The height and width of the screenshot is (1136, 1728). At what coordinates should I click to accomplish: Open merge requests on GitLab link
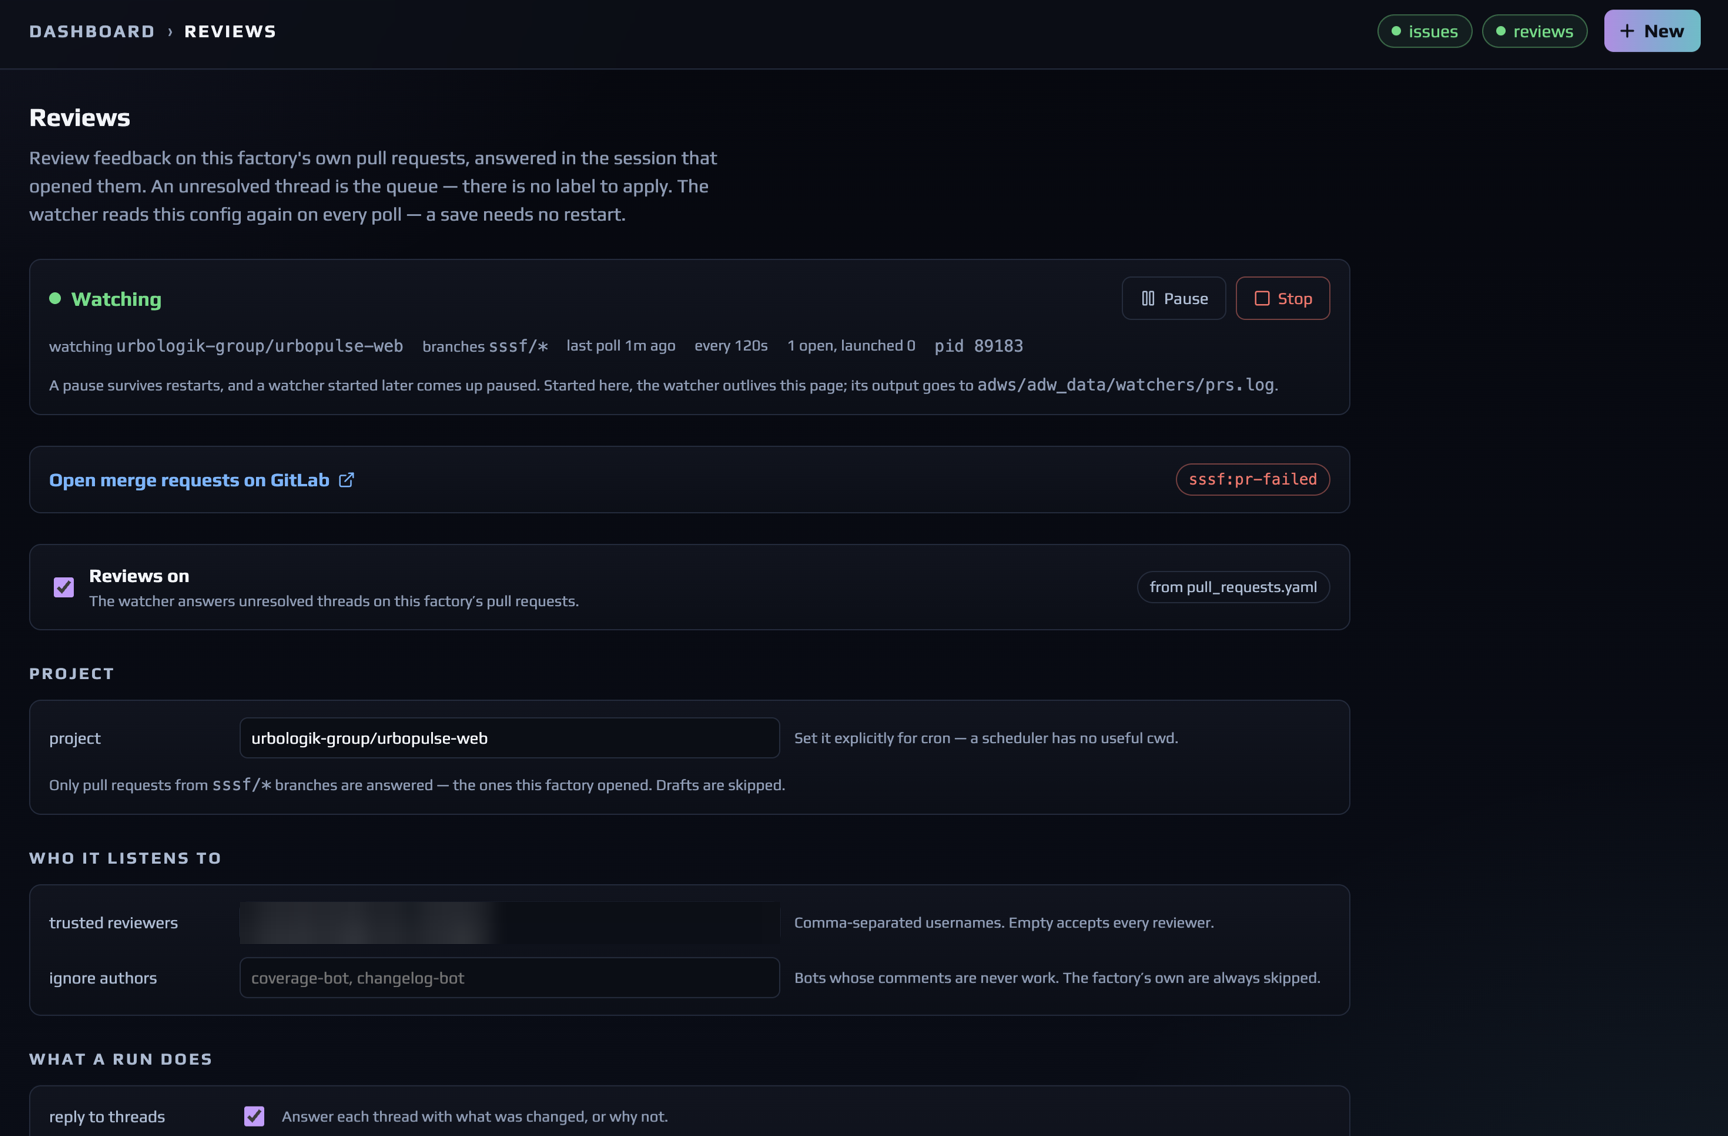click(189, 480)
